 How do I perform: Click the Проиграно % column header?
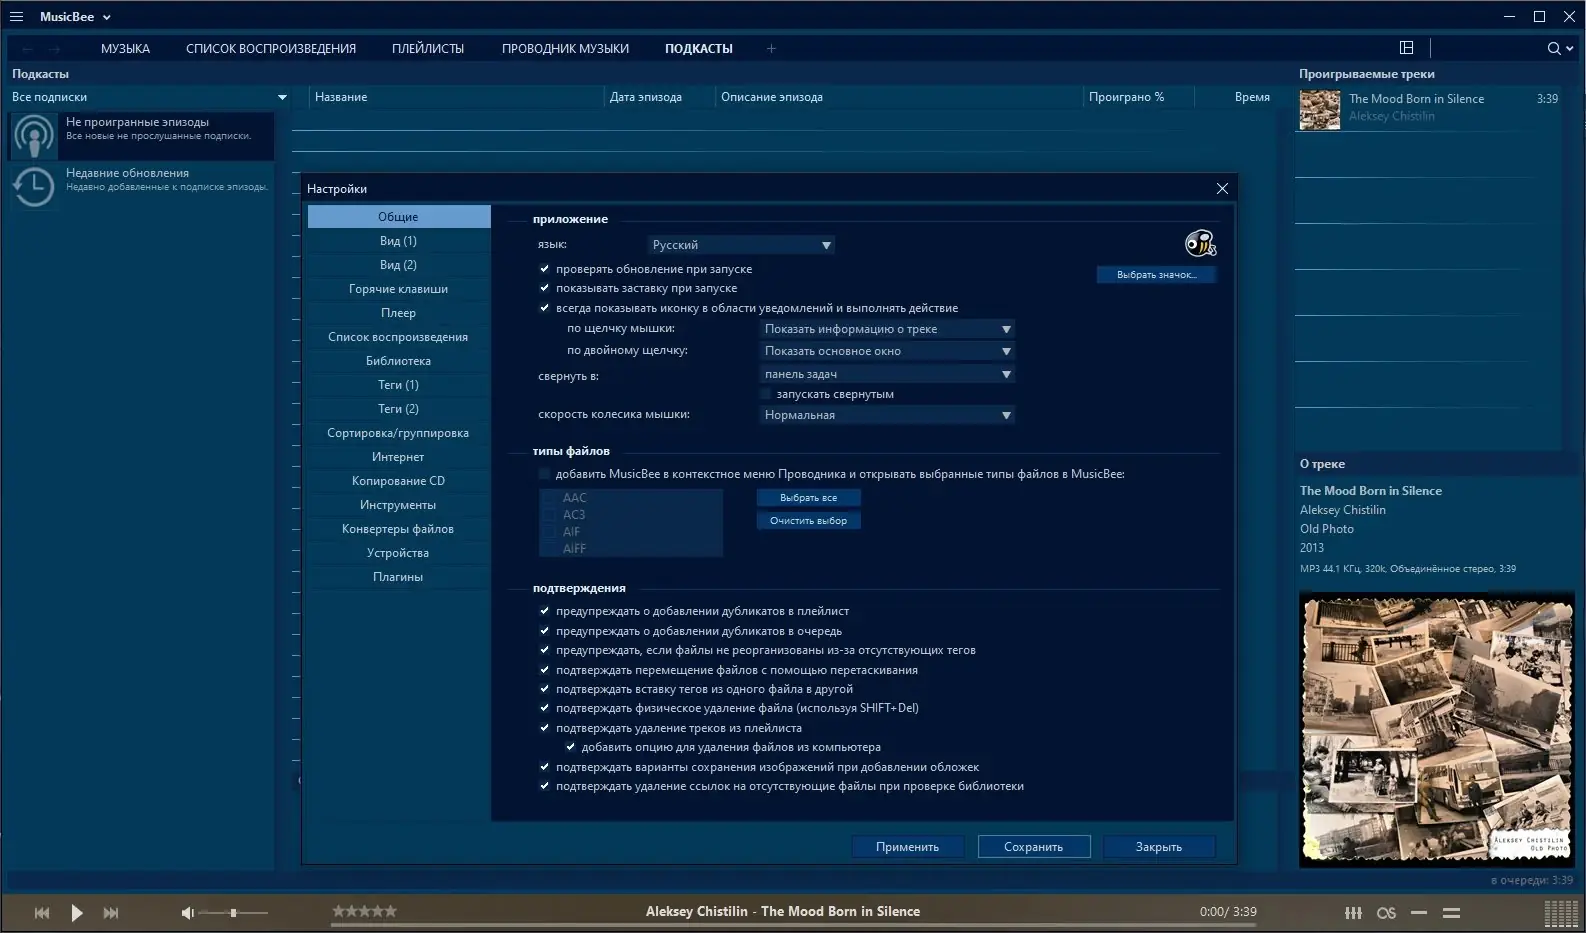[1126, 97]
